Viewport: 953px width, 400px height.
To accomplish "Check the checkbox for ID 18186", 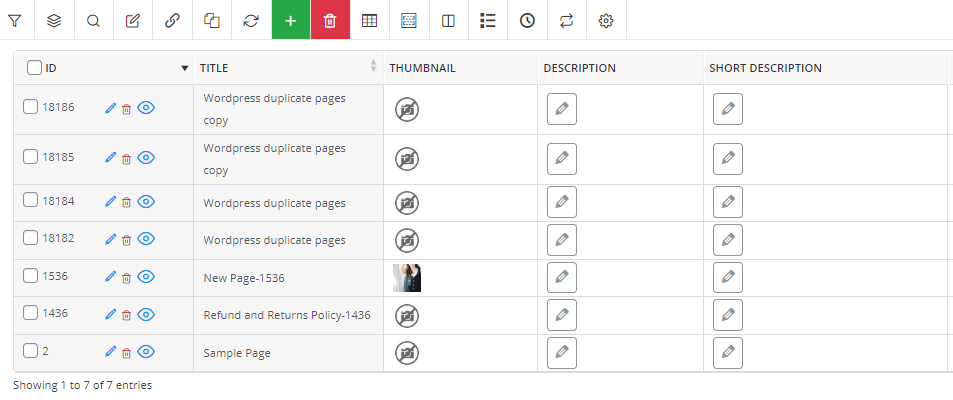I will point(30,107).
